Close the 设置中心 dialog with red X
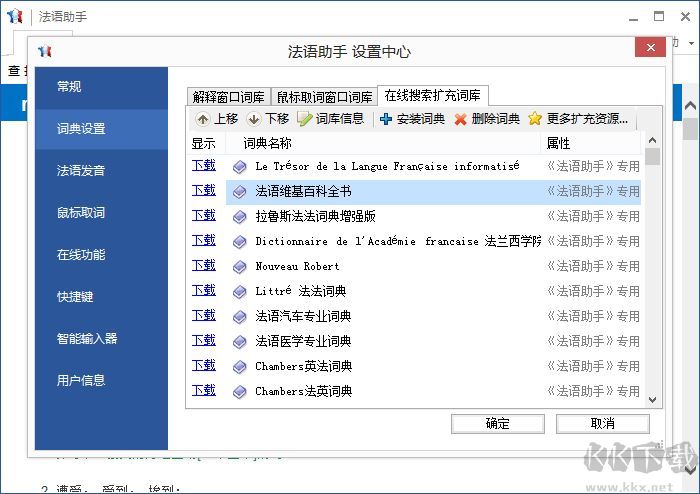 (x=650, y=47)
